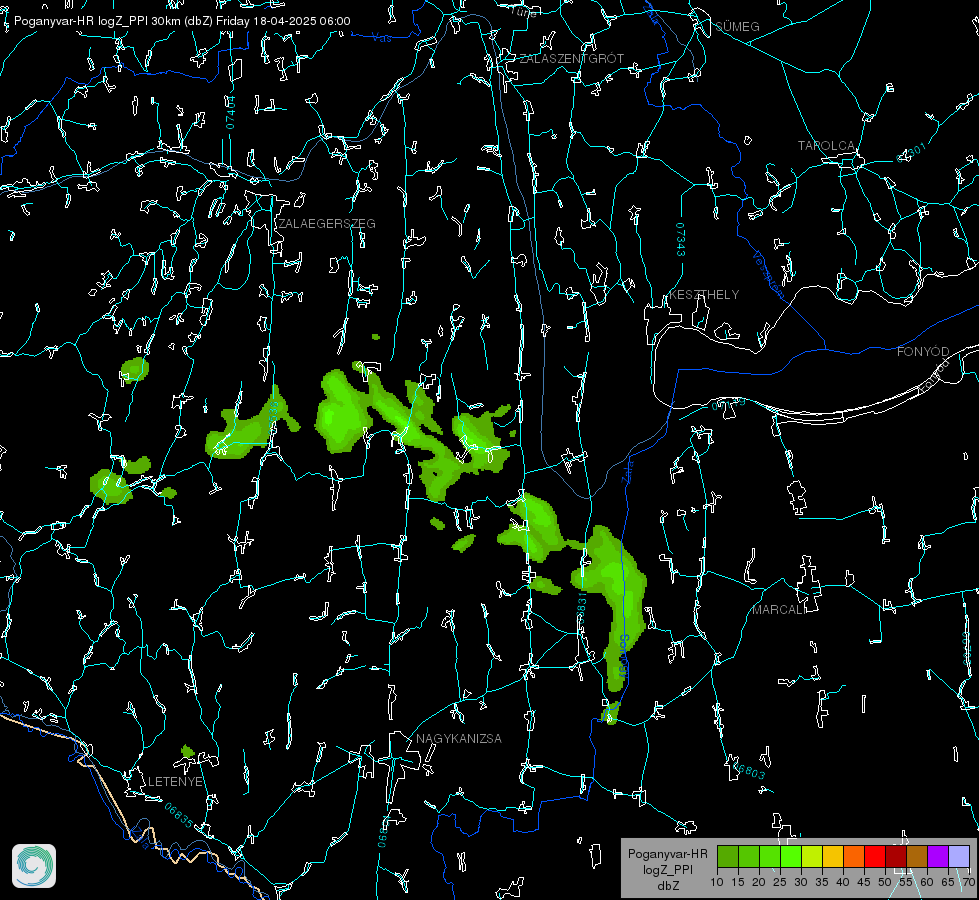Click the swirl logo icon
979x900 pixels.
34,866
